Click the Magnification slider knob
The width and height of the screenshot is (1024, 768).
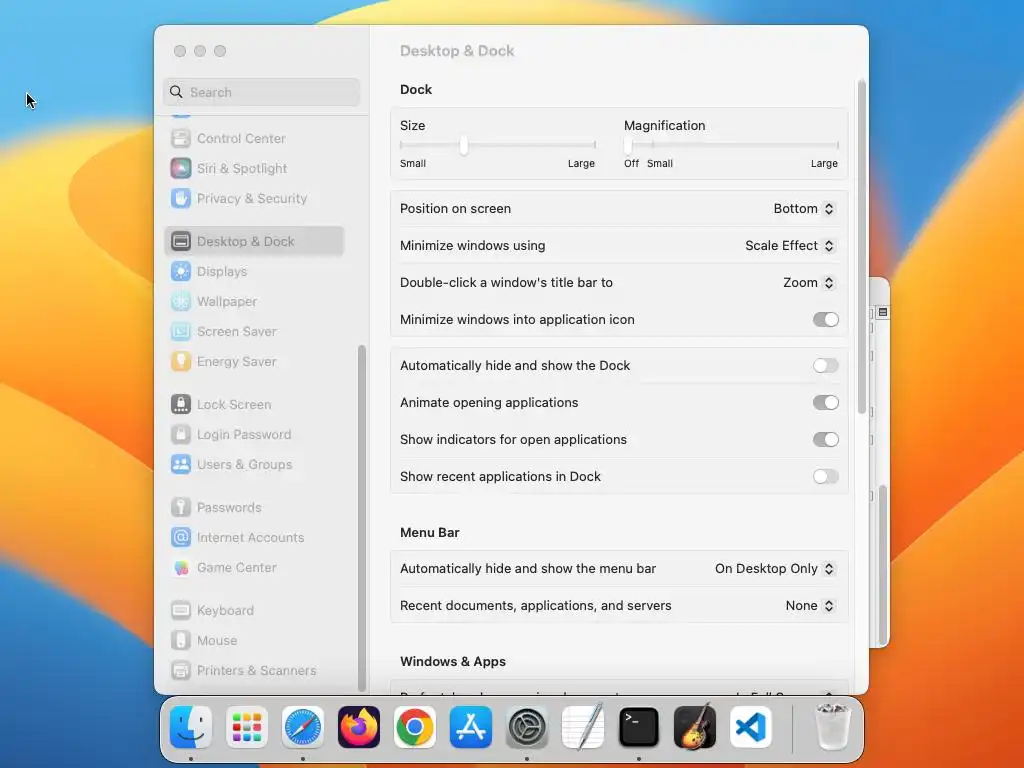pos(628,145)
